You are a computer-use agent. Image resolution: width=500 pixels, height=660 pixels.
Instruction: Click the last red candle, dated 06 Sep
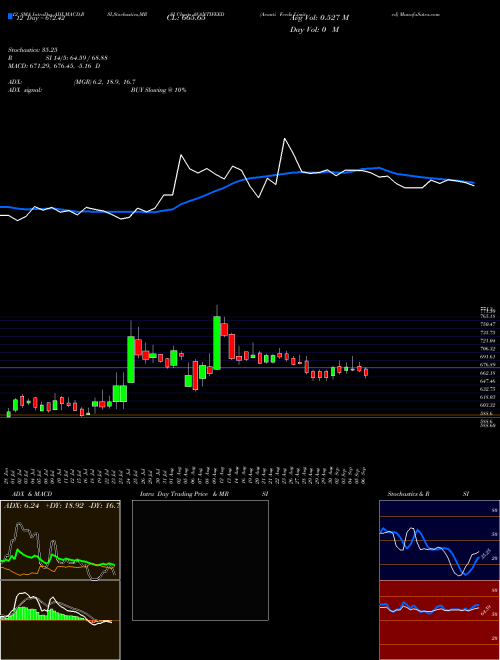pos(366,372)
